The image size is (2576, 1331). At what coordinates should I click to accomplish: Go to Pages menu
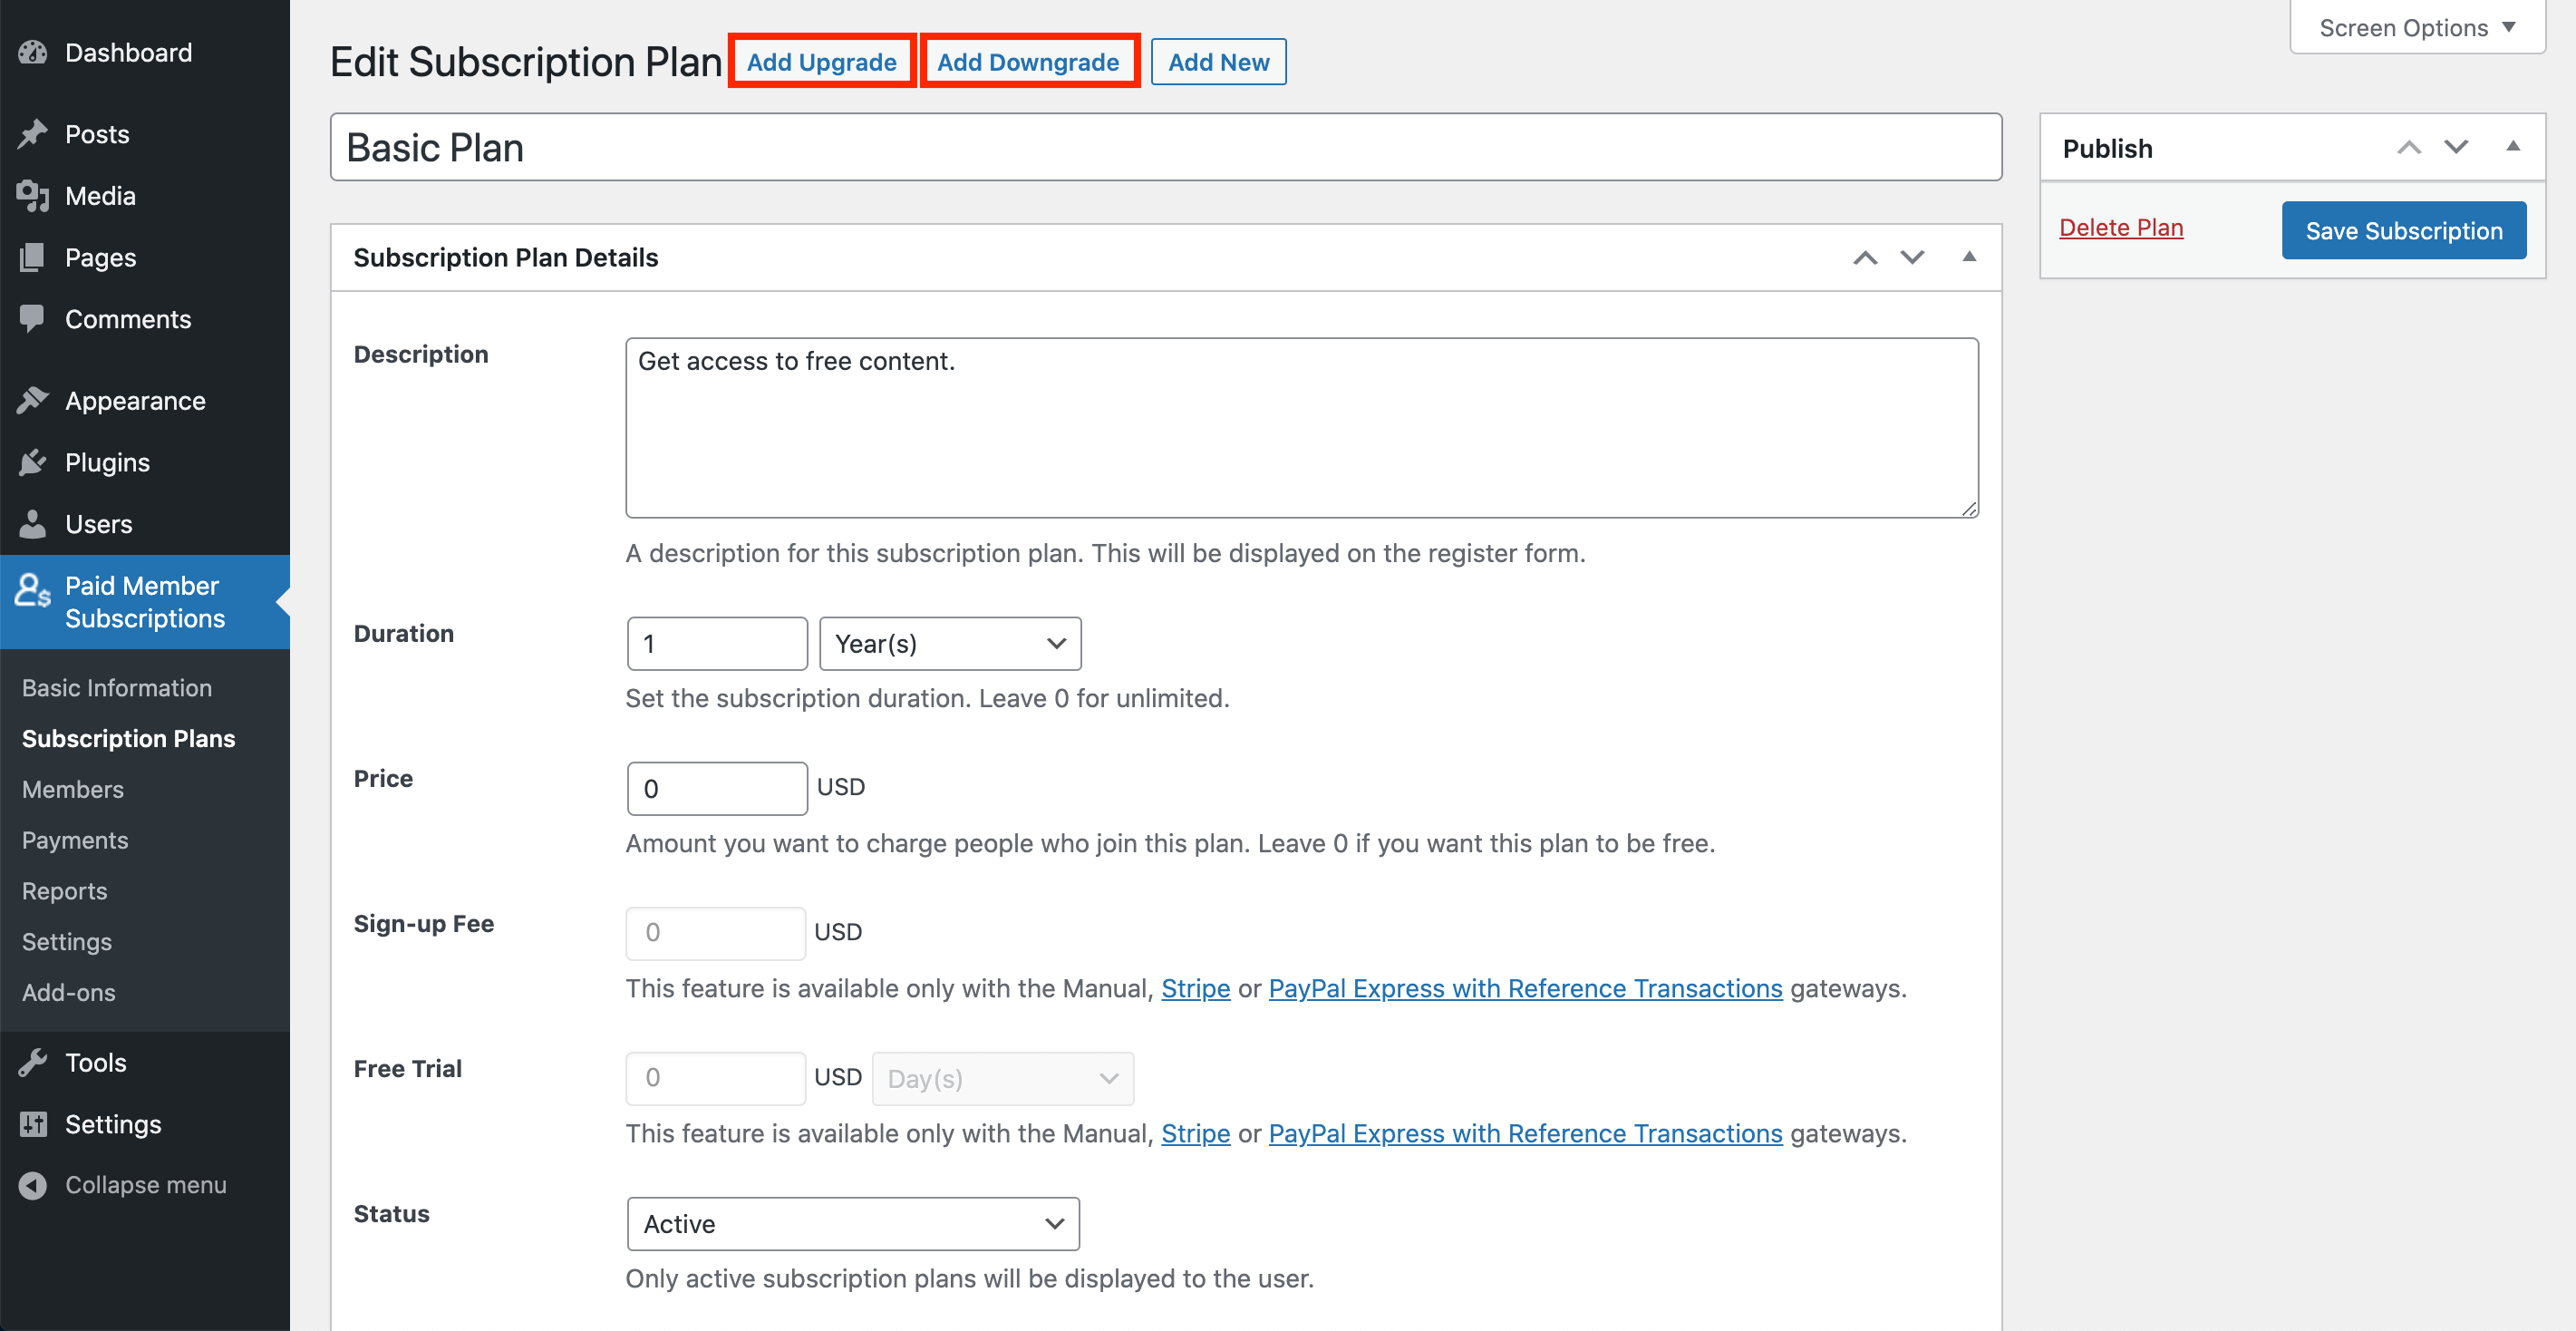(x=145, y=258)
